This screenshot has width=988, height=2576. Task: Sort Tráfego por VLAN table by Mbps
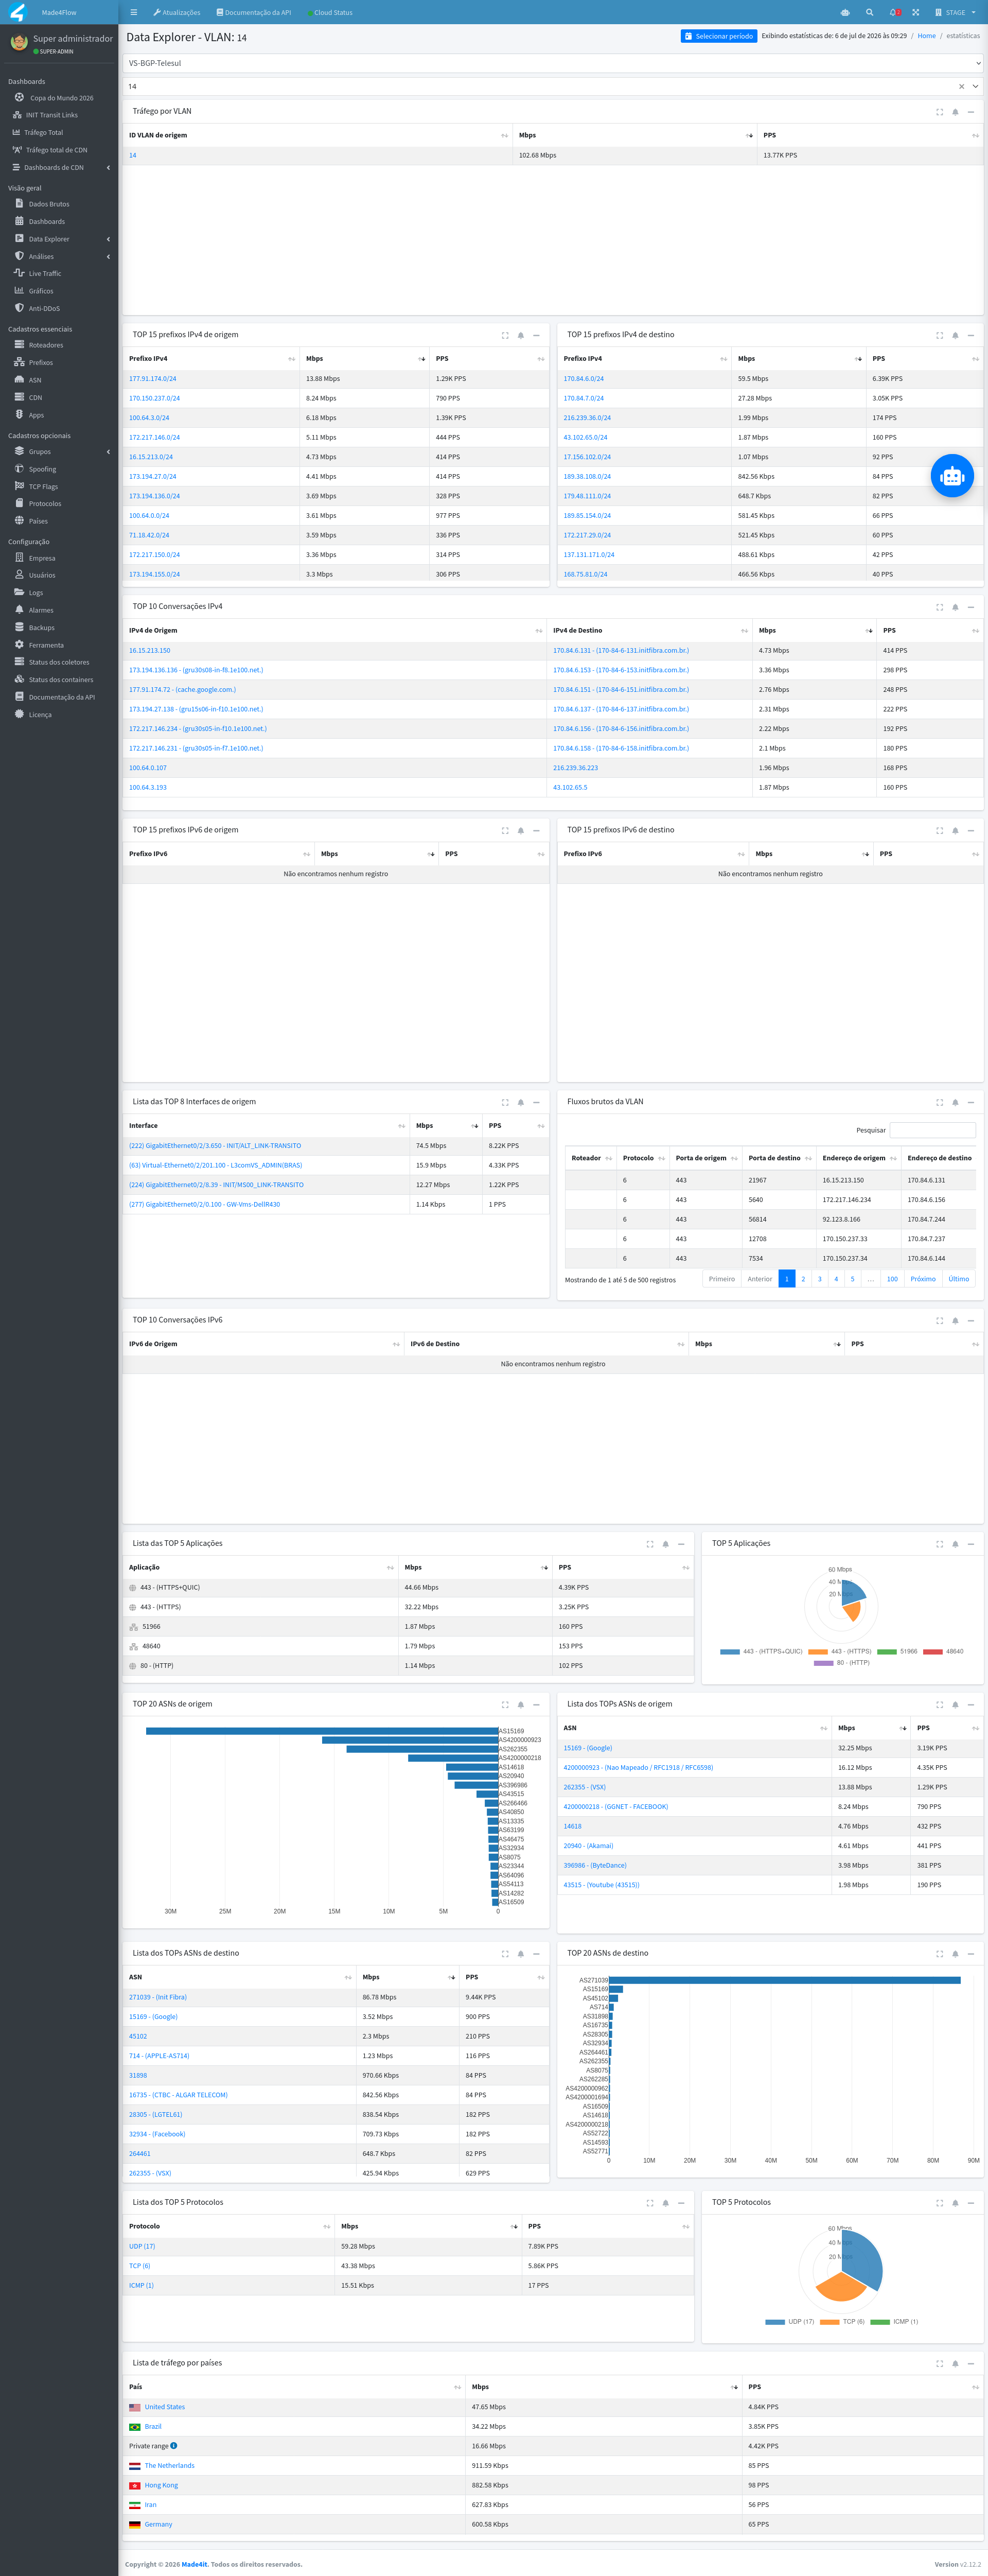point(635,135)
